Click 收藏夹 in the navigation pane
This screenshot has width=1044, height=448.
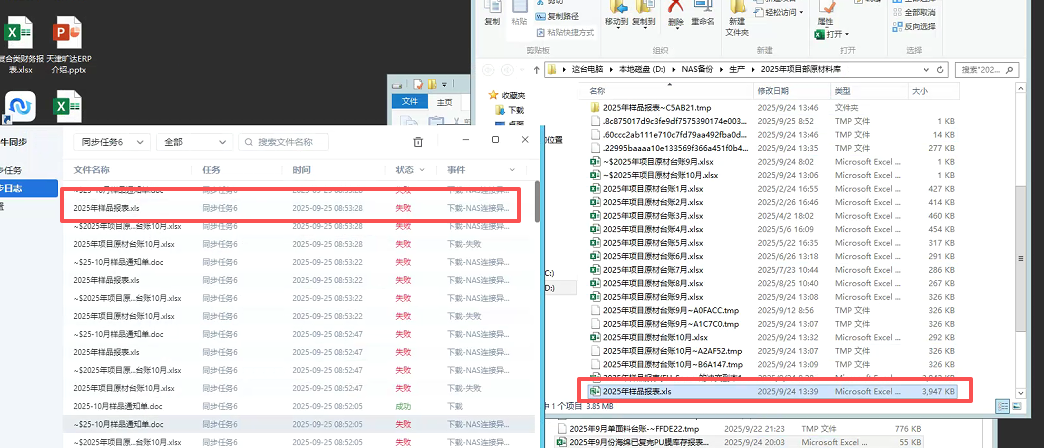[x=507, y=95]
